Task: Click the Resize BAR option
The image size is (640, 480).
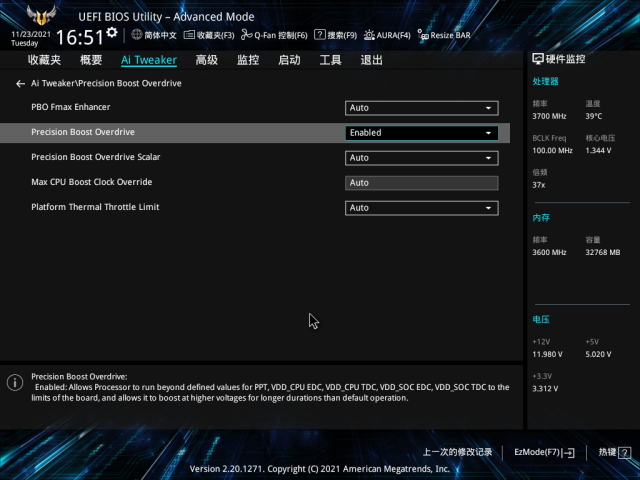Action: click(x=444, y=35)
